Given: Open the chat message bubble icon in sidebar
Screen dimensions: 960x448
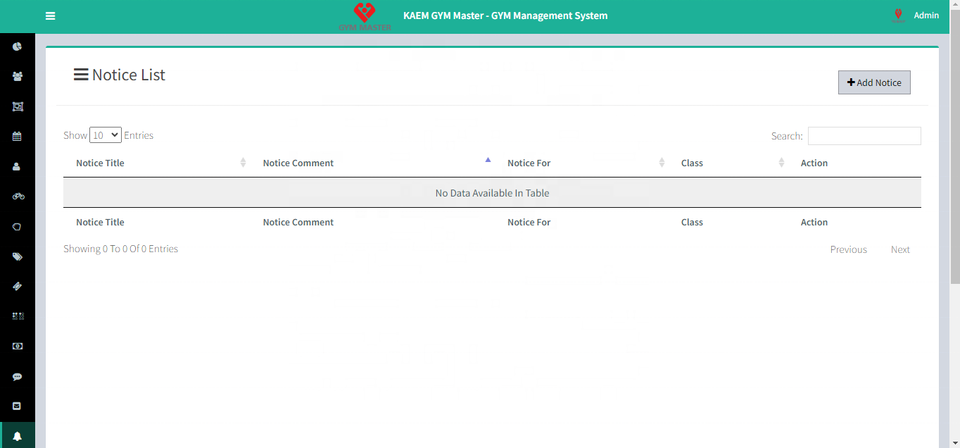Looking at the screenshot, I should tap(17, 377).
